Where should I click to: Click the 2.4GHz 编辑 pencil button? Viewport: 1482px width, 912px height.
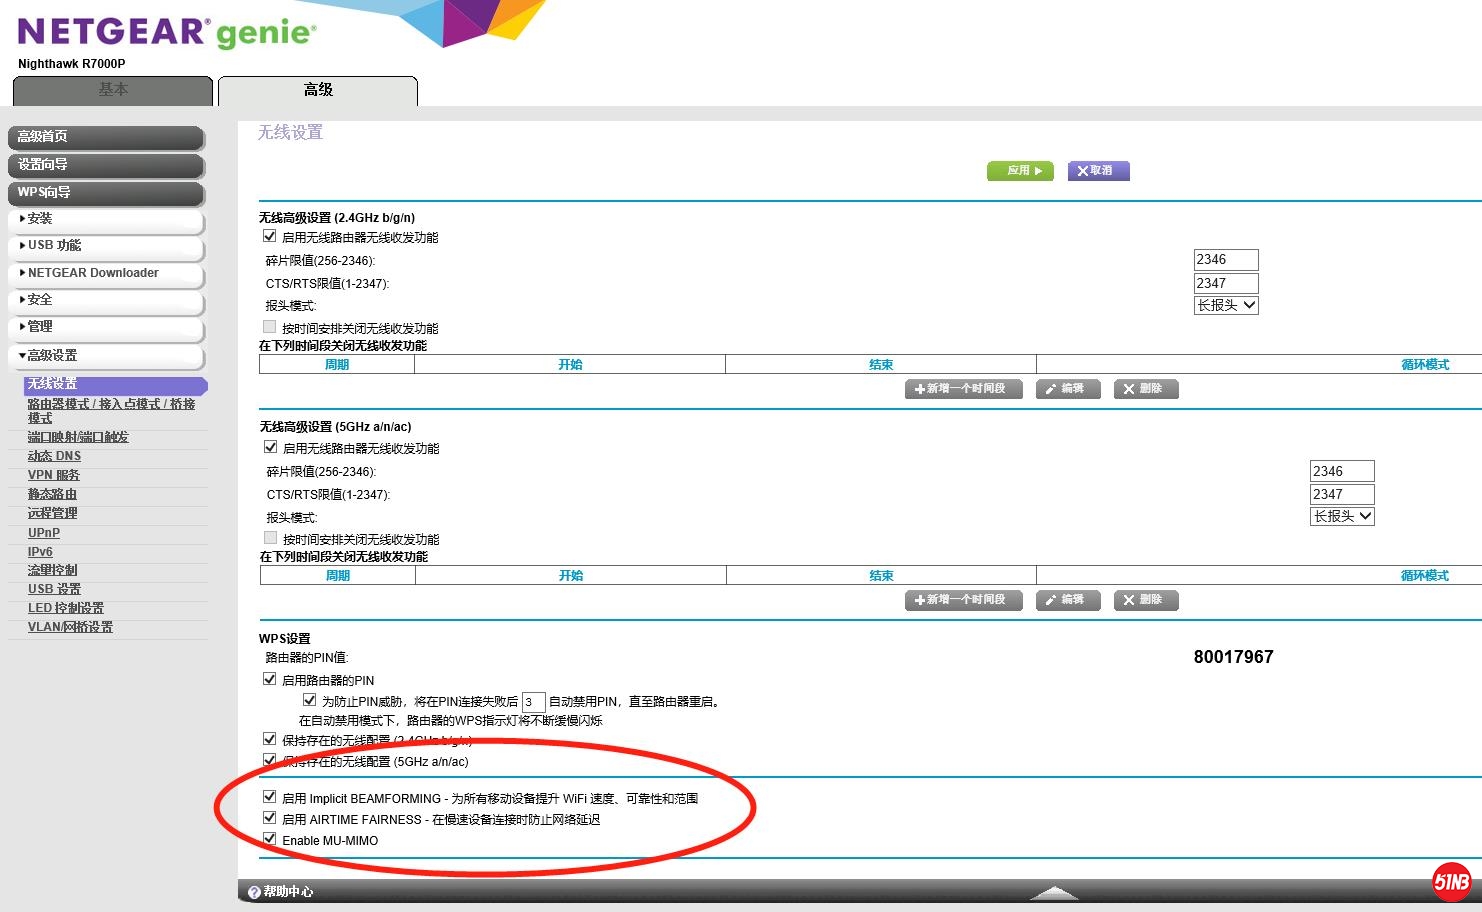tap(1068, 389)
